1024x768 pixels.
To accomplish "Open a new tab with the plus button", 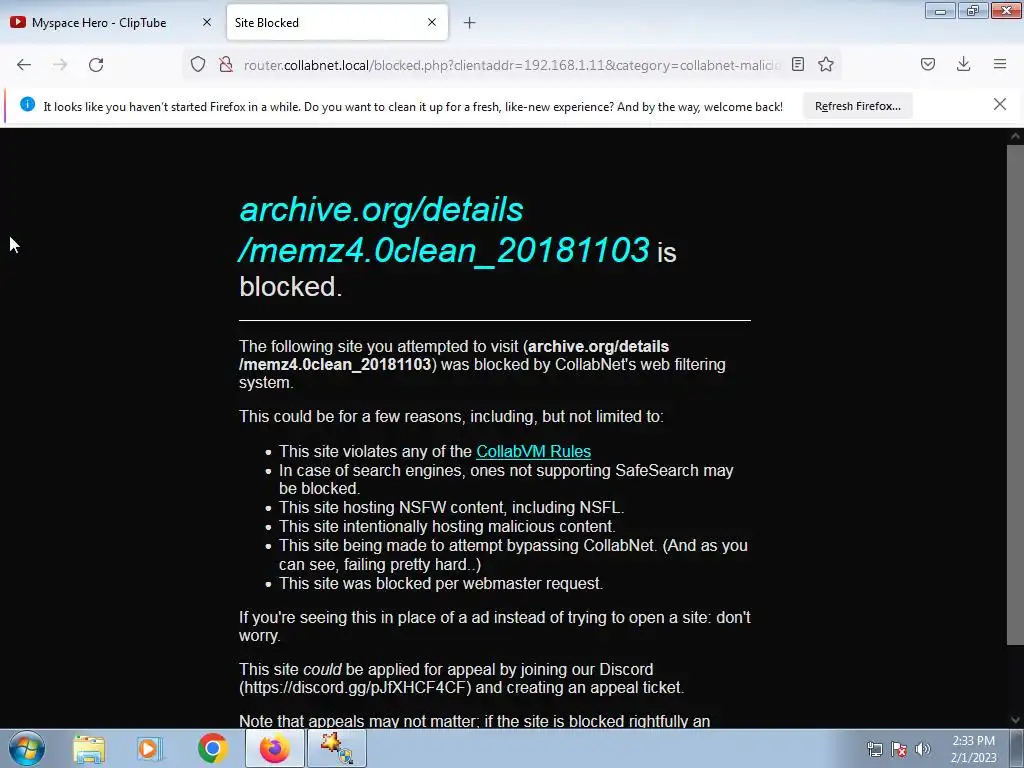I will click(470, 23).
